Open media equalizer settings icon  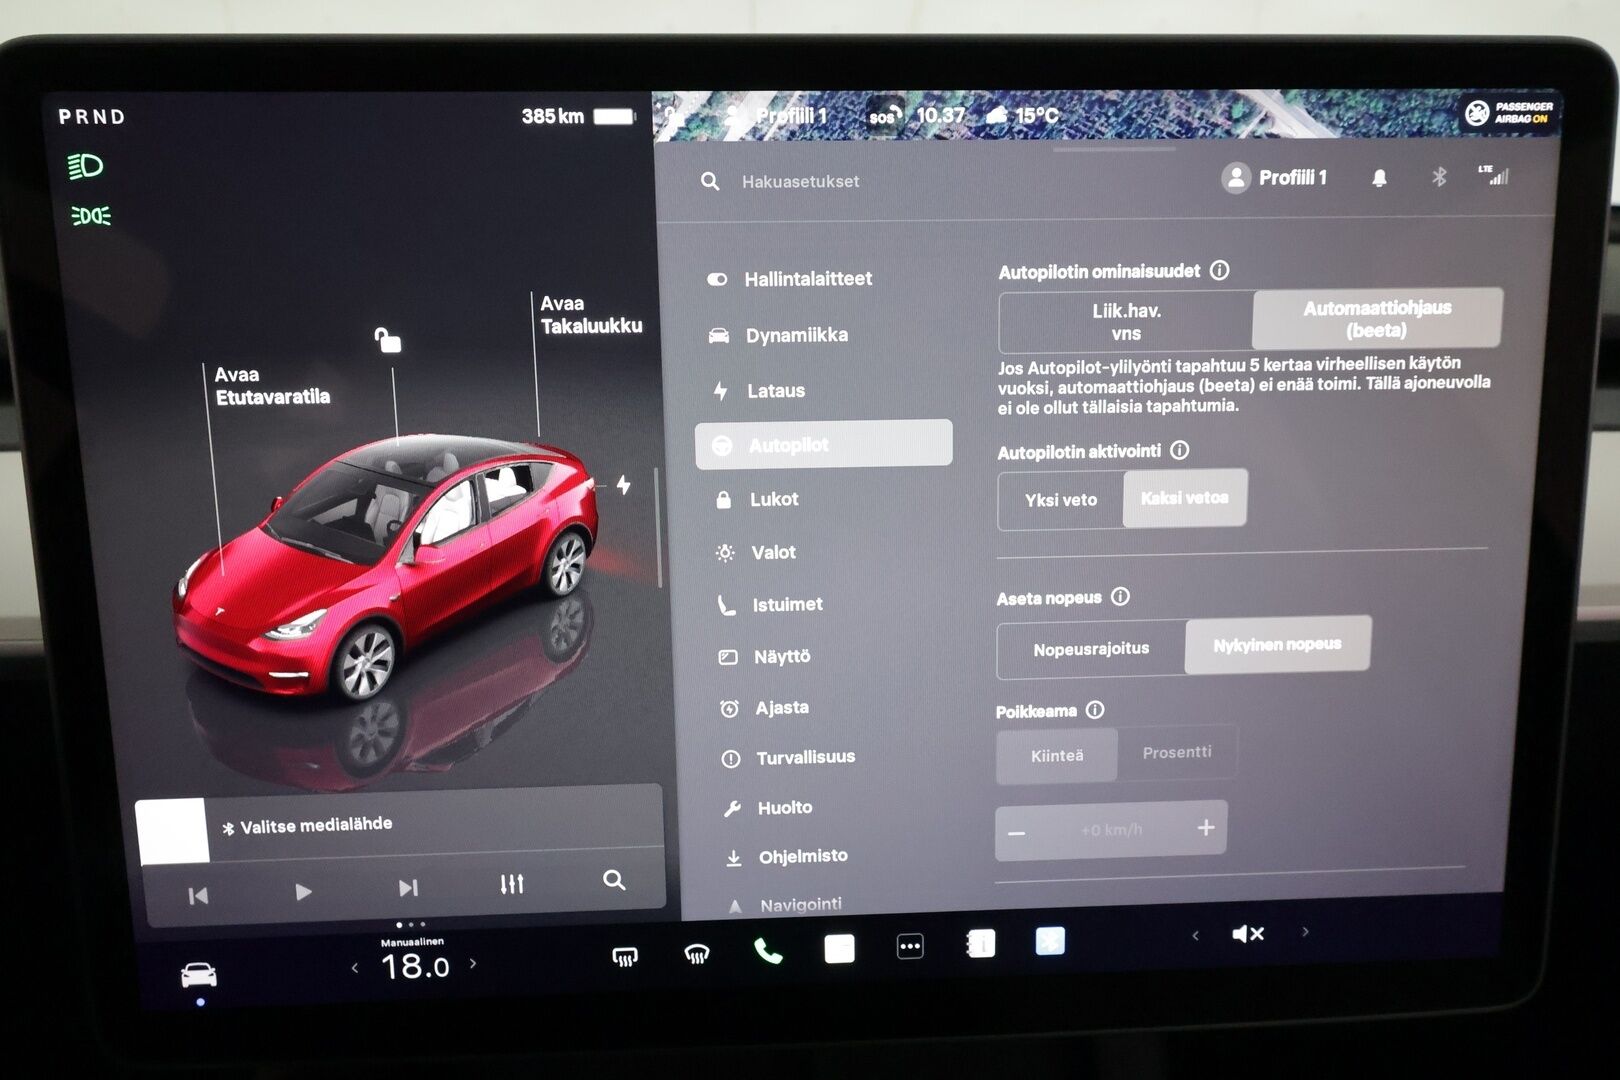tap(511, 884)
